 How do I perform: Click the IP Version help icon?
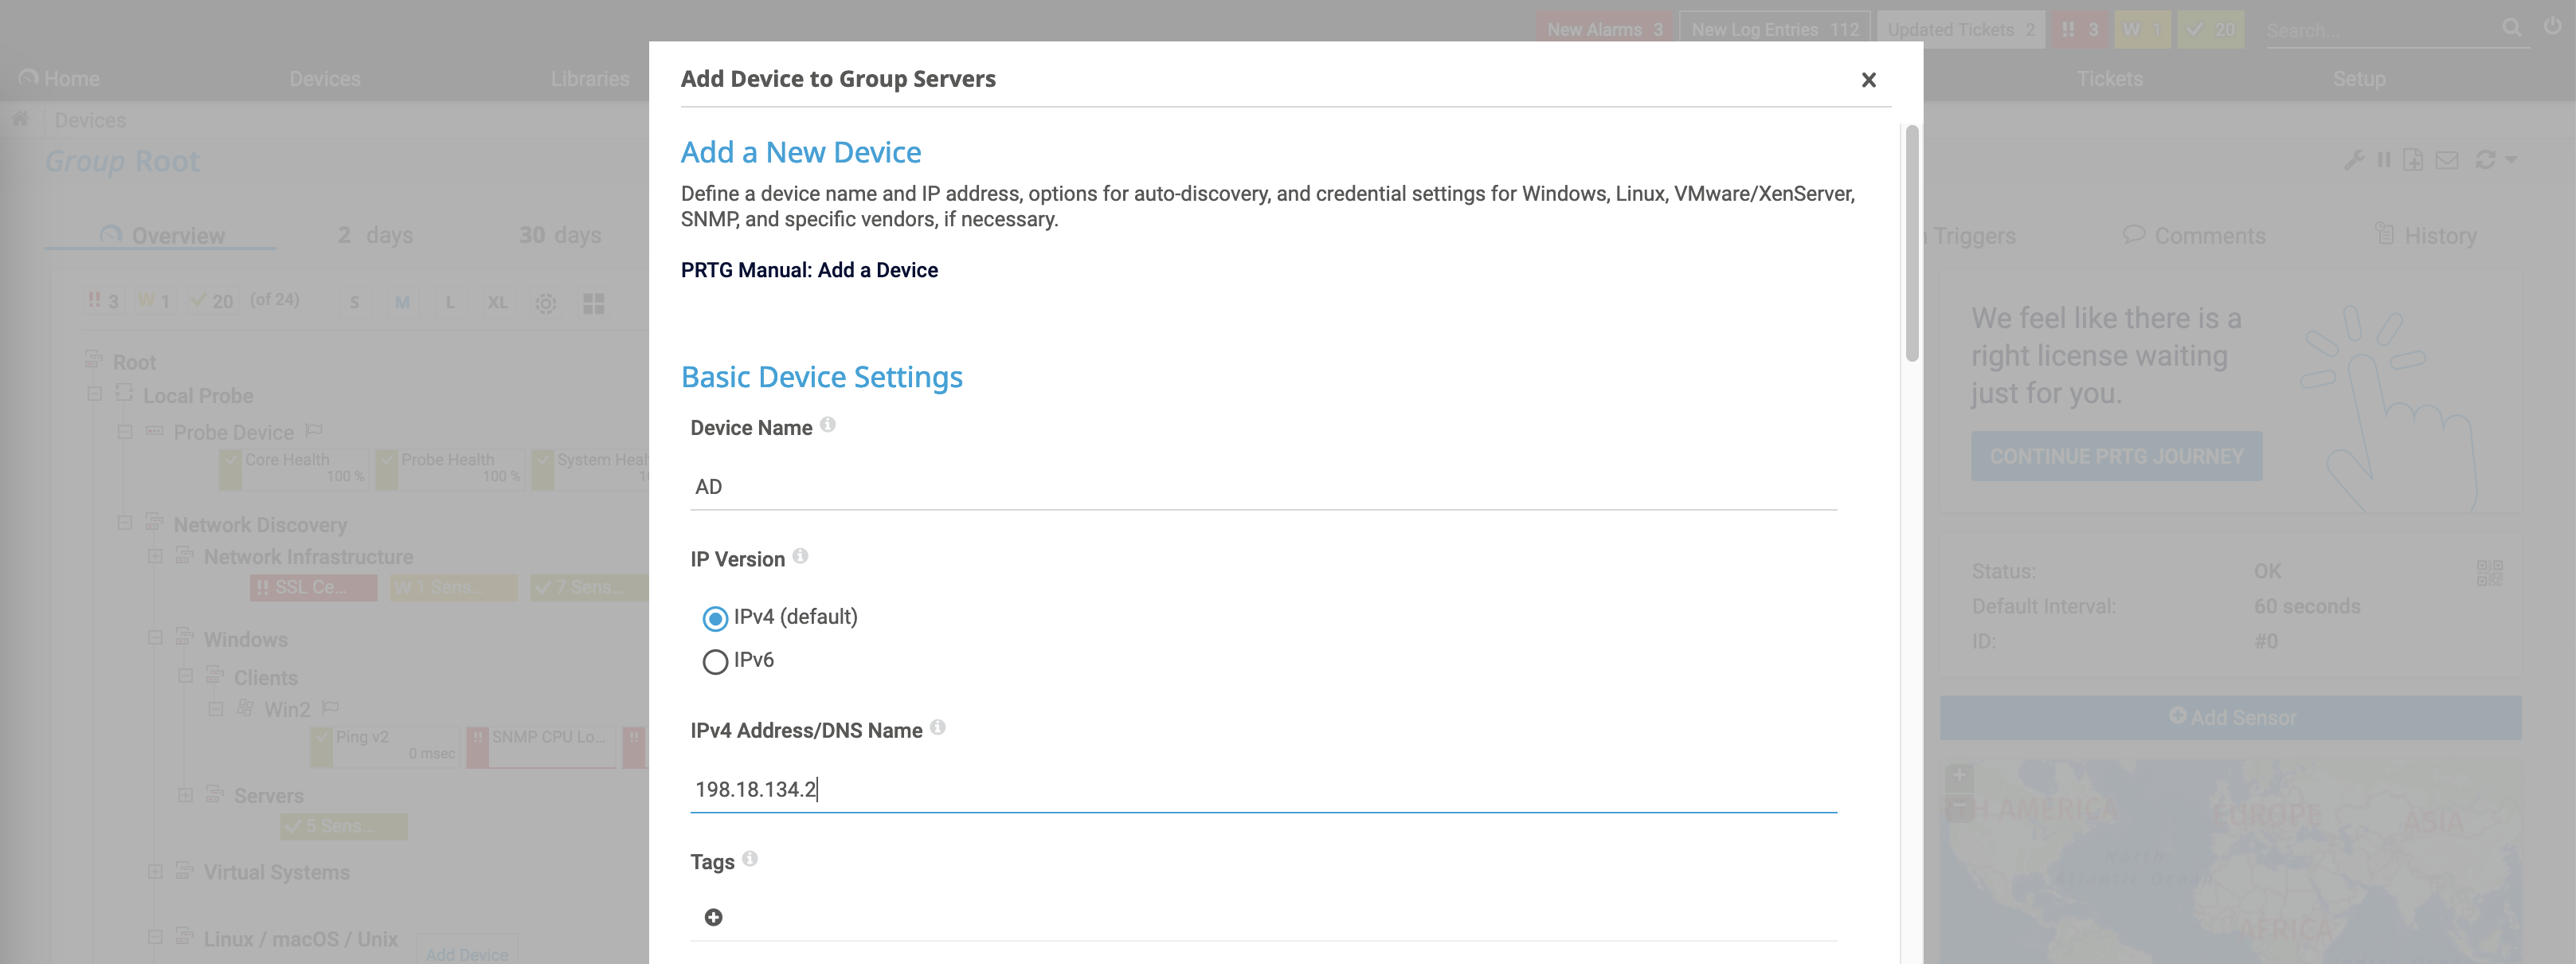[800, 556]
